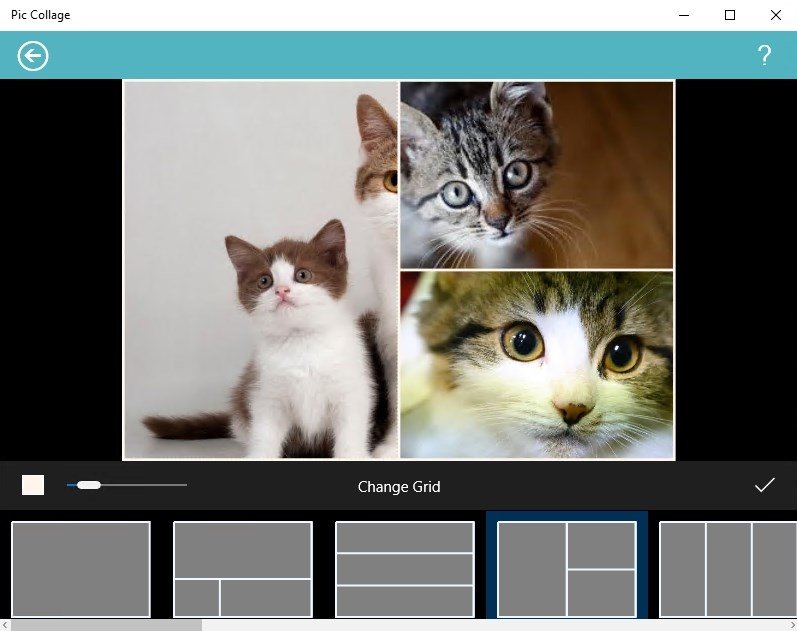Click the horizontal scrollbar thumb under layouts

[106, 625]
